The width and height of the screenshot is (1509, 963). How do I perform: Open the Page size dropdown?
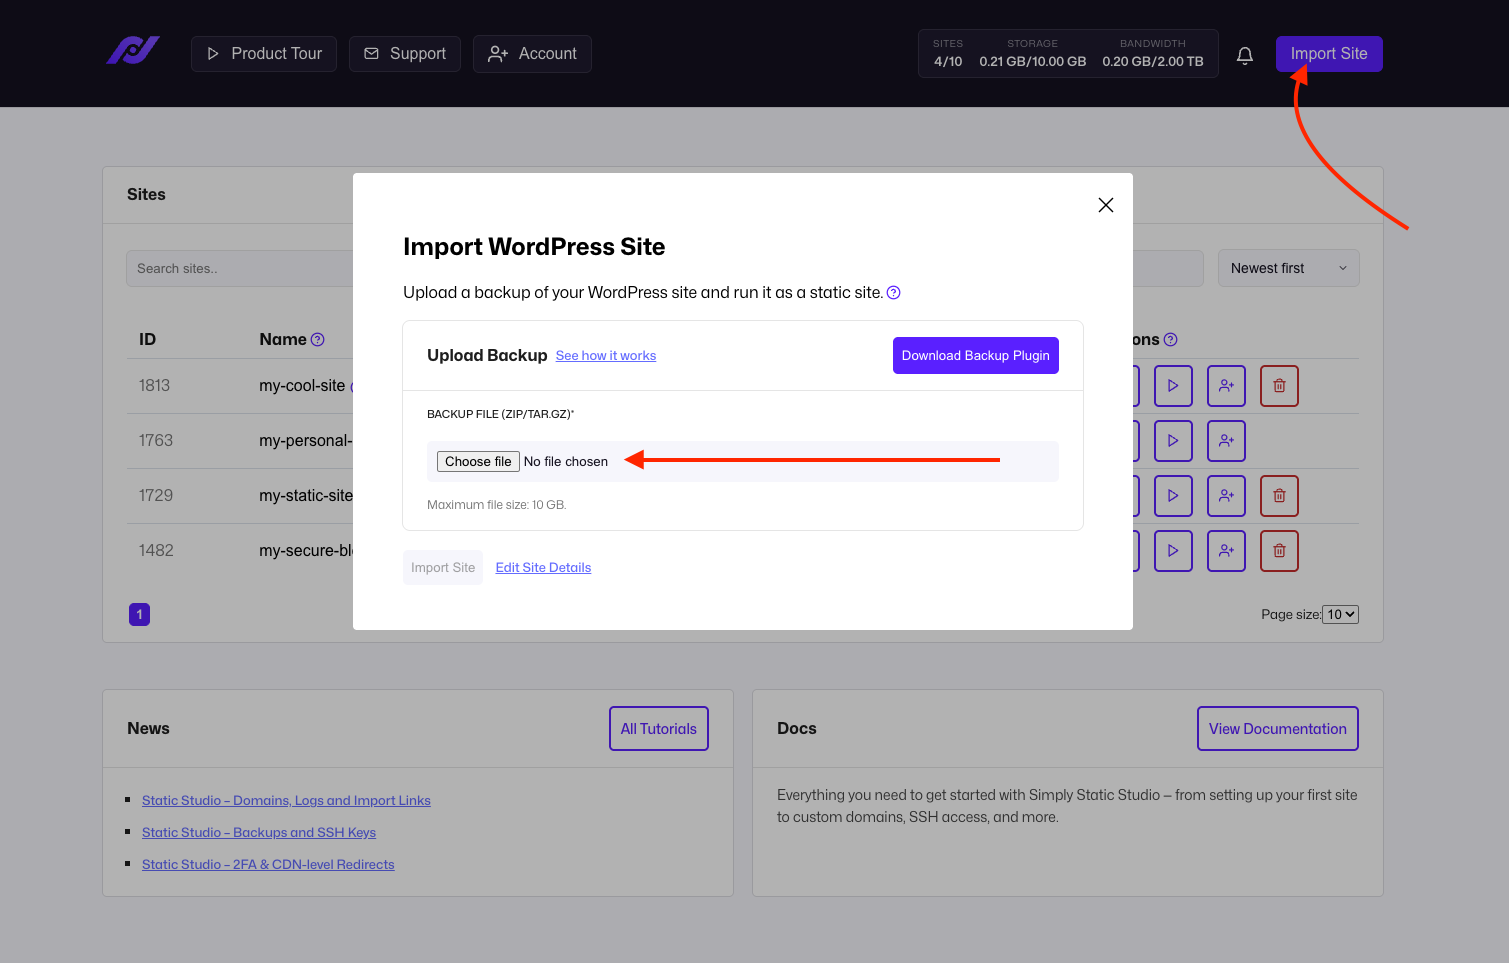(1340, 615)
